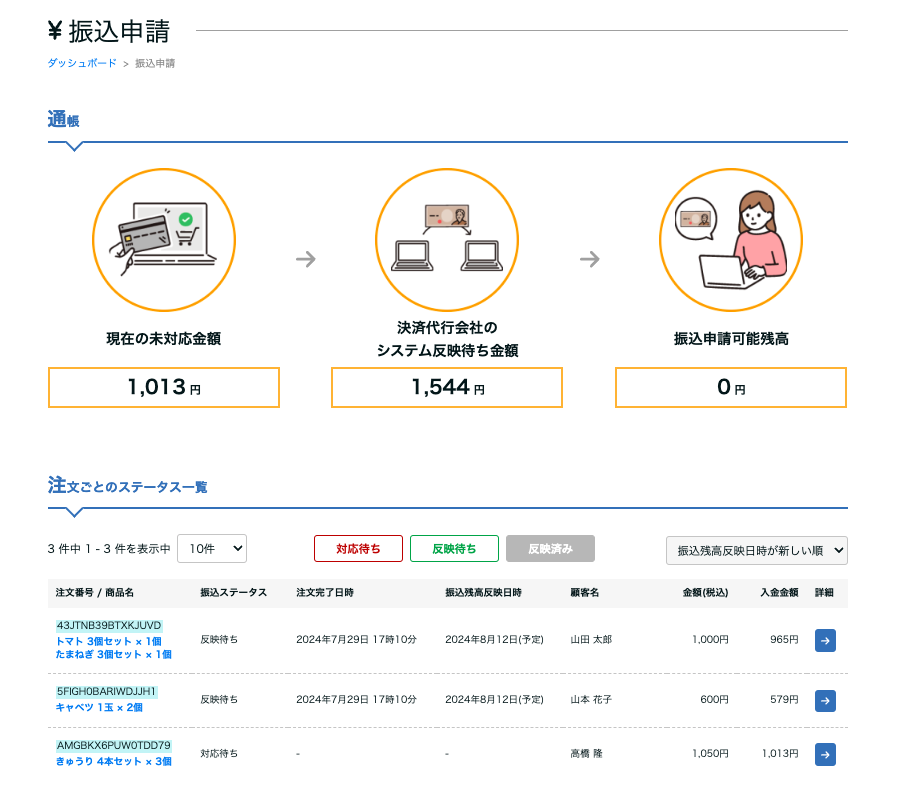Viewport: 905px width, 807px height.
Task: Click the payment agency two-laptops illustration
Action: coord(447,240)
